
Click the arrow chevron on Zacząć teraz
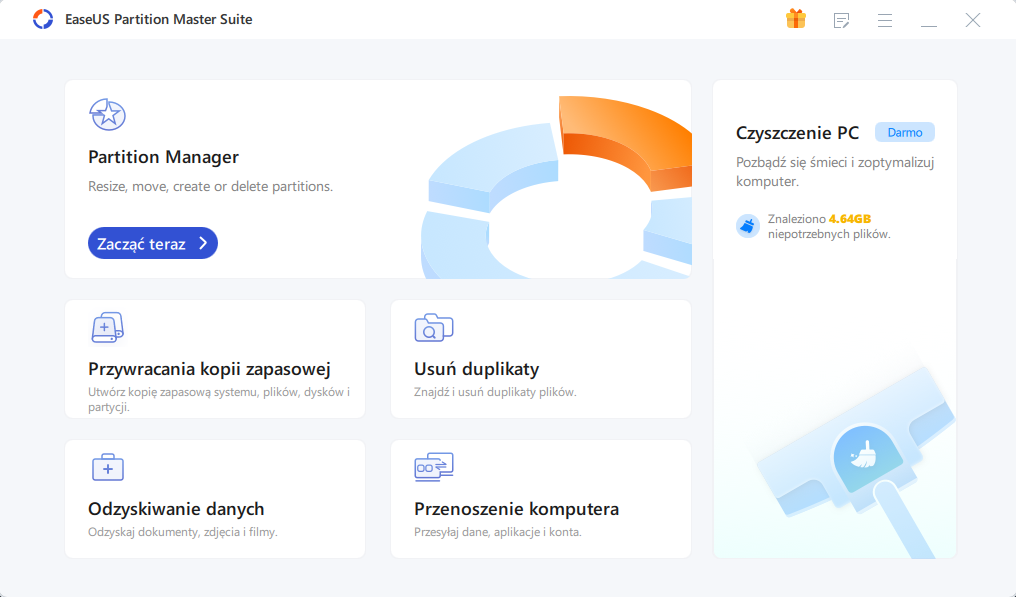203,243
